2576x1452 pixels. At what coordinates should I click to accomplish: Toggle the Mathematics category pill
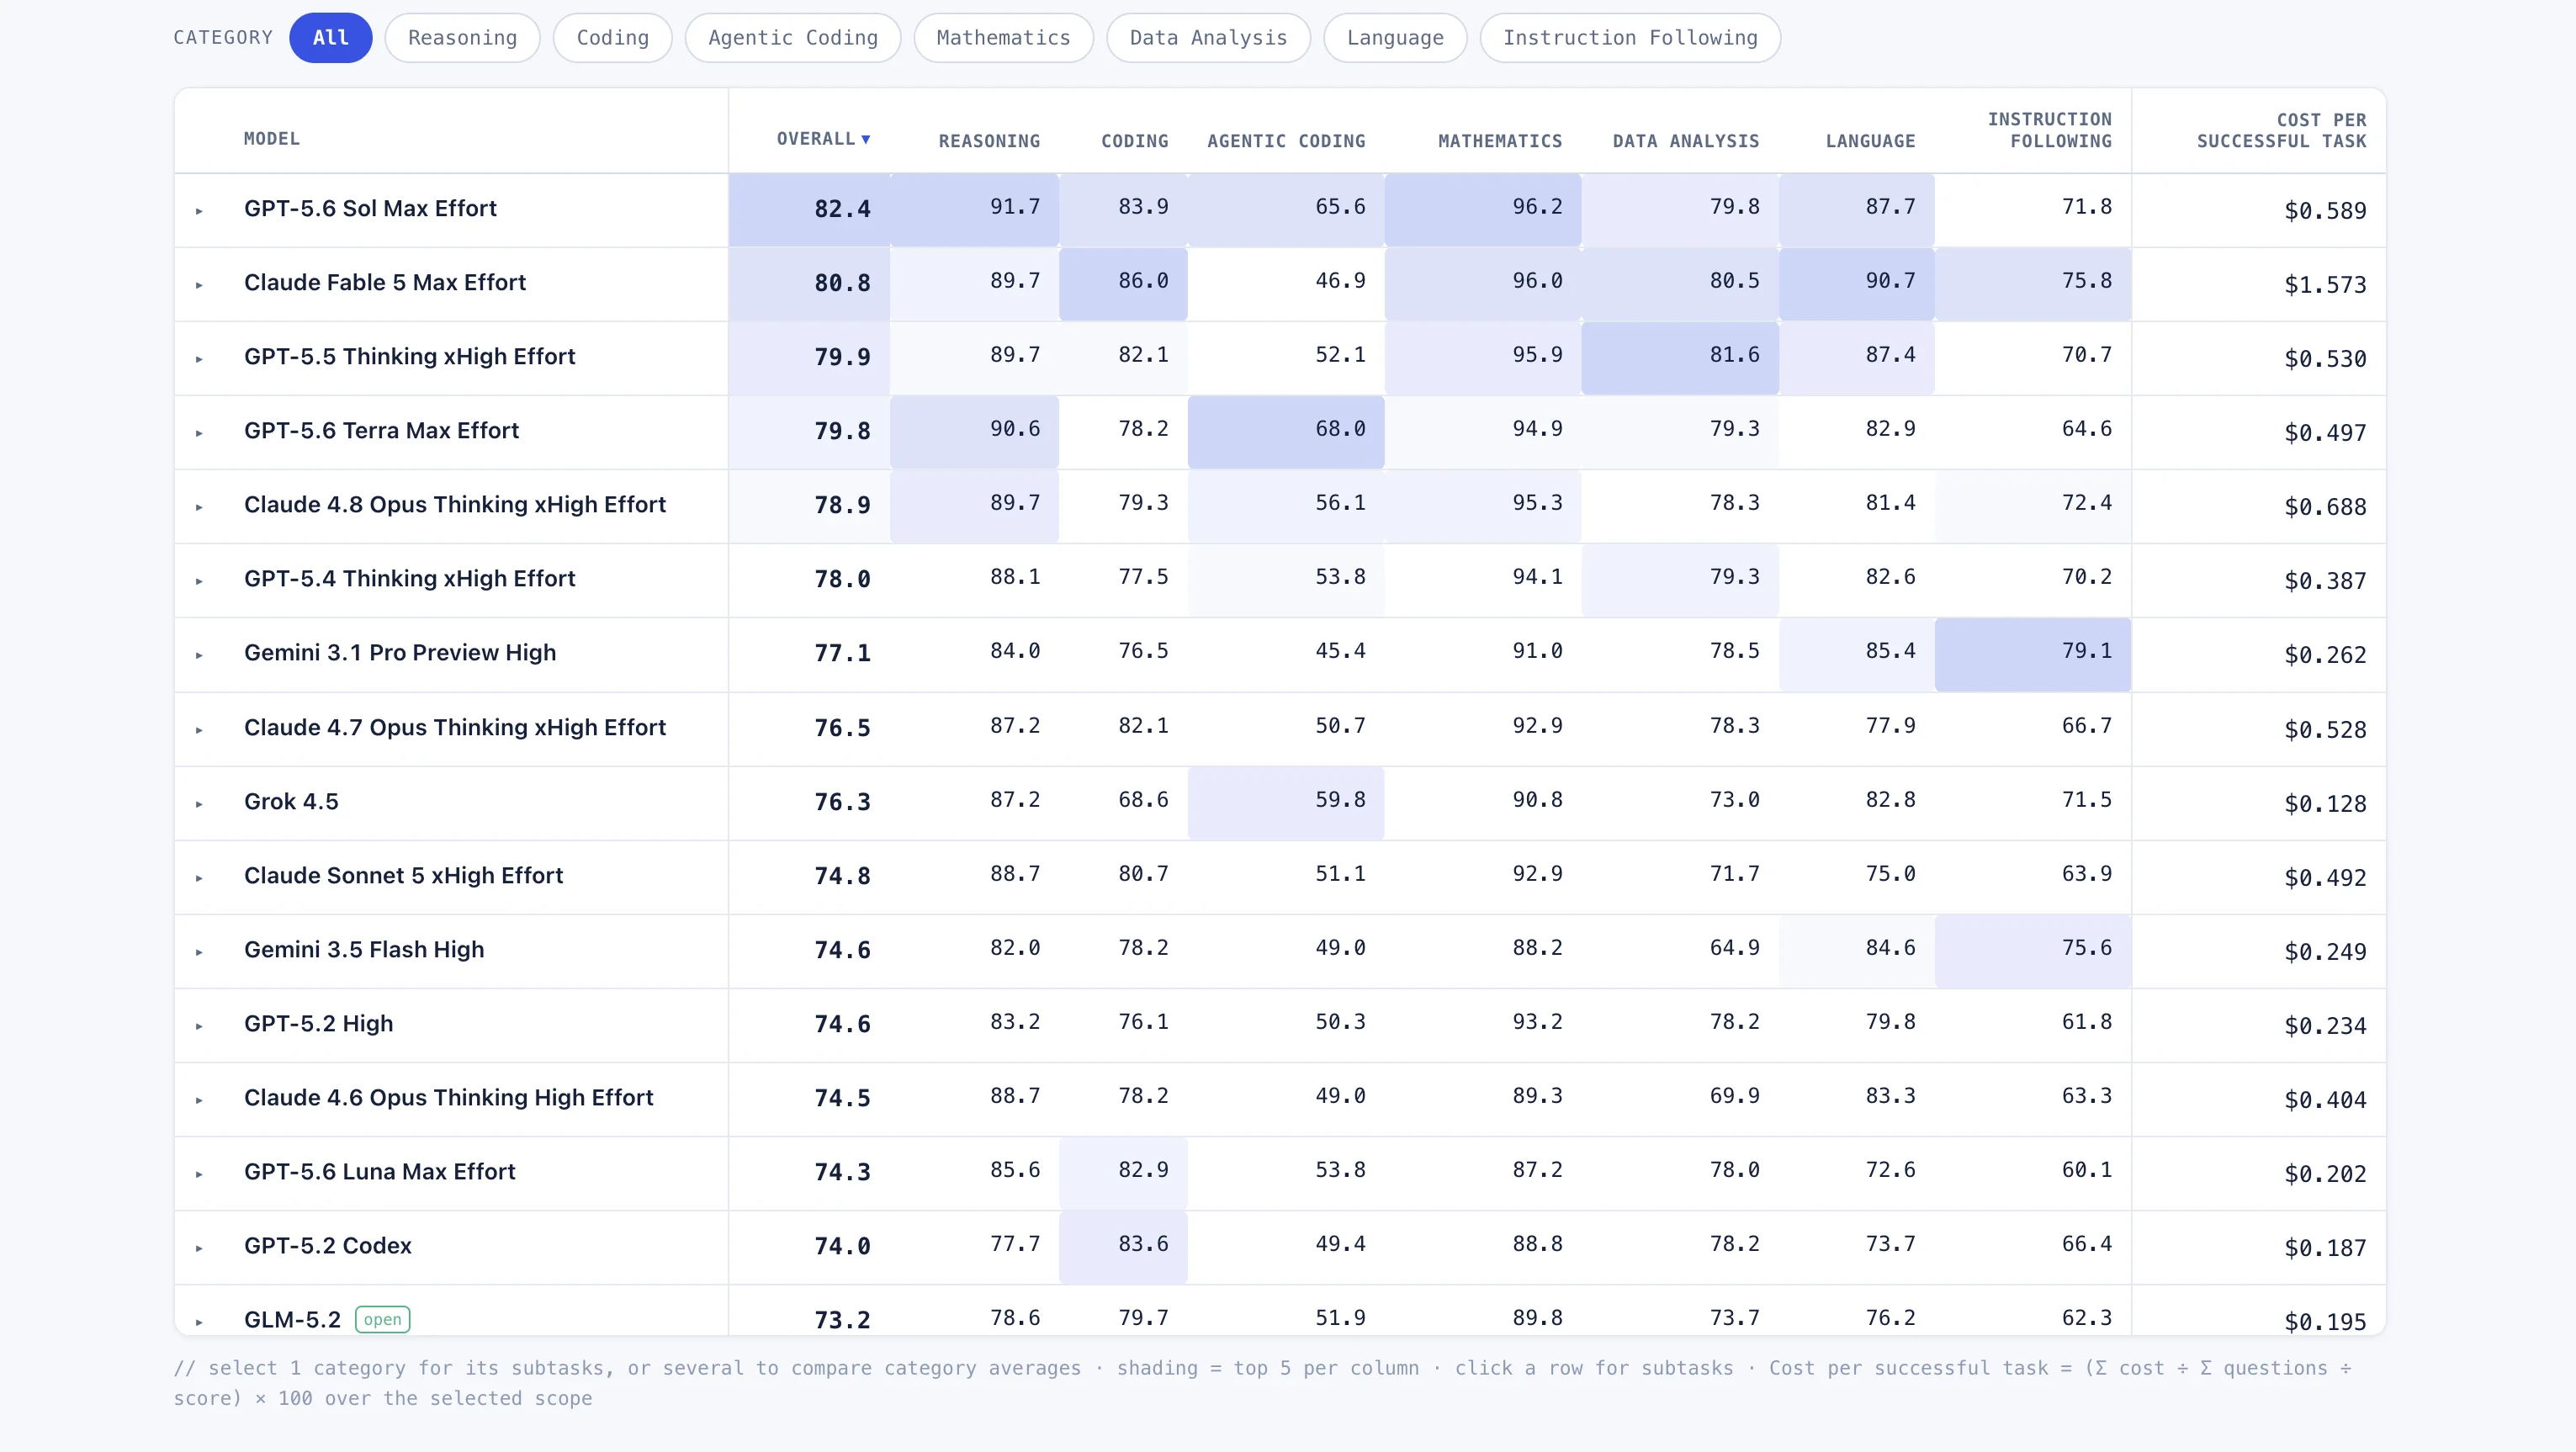tap(1003, 38)
